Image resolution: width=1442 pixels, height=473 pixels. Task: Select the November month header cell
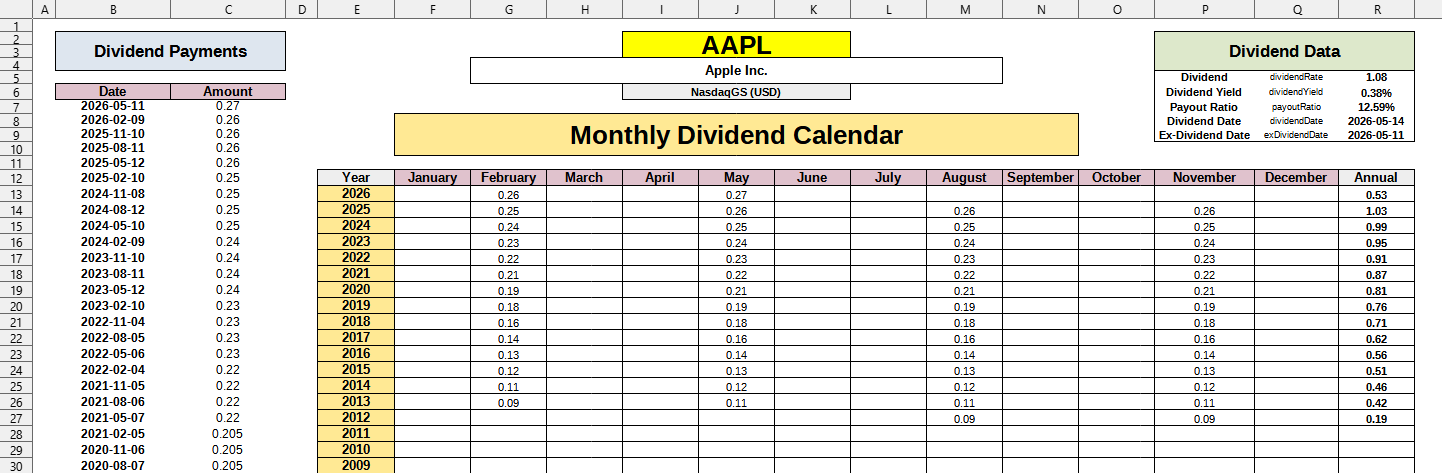(x=1204, y=178)
